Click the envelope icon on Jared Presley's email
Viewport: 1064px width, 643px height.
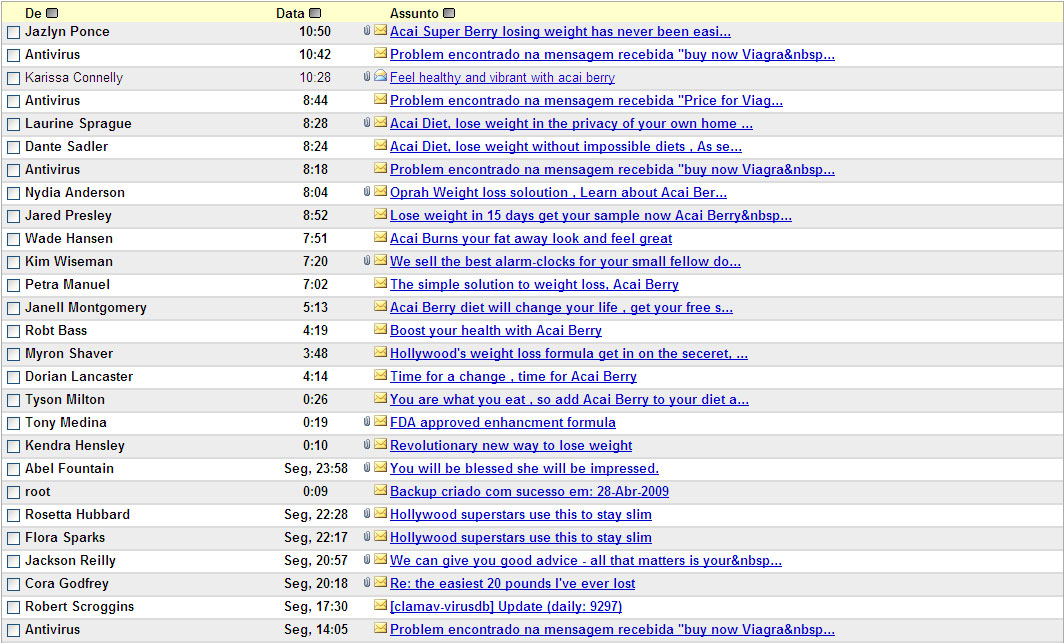click(380, 215)
